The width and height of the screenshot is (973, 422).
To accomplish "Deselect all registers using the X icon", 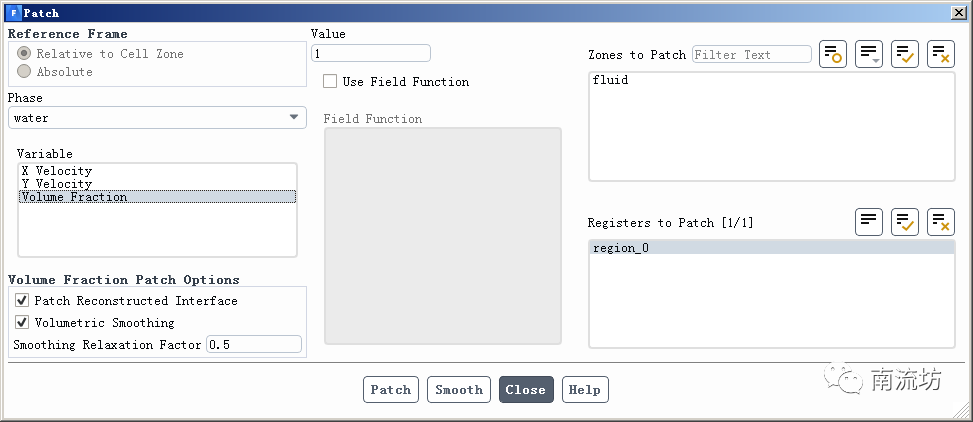I will tap(940, 222).
